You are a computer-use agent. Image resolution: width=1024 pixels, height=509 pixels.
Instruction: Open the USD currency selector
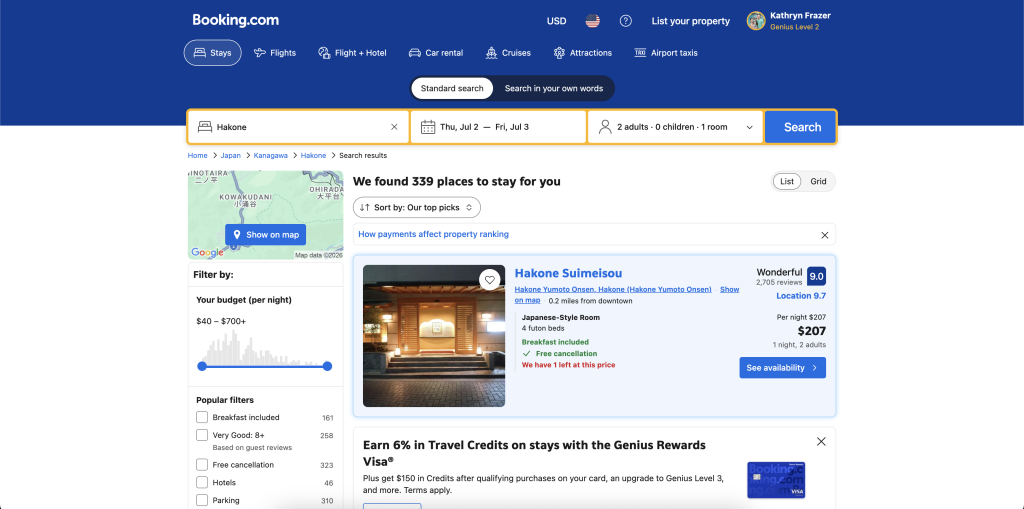[556, 21]
